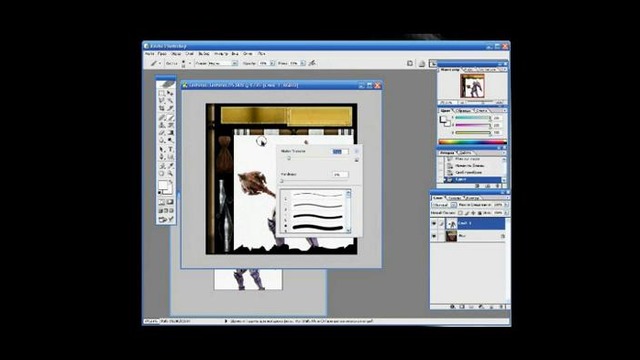This screenshot has height=360, width=640.
Task: Switch to Standard edit mode in toolbox
Action: [x=162, y=202]
